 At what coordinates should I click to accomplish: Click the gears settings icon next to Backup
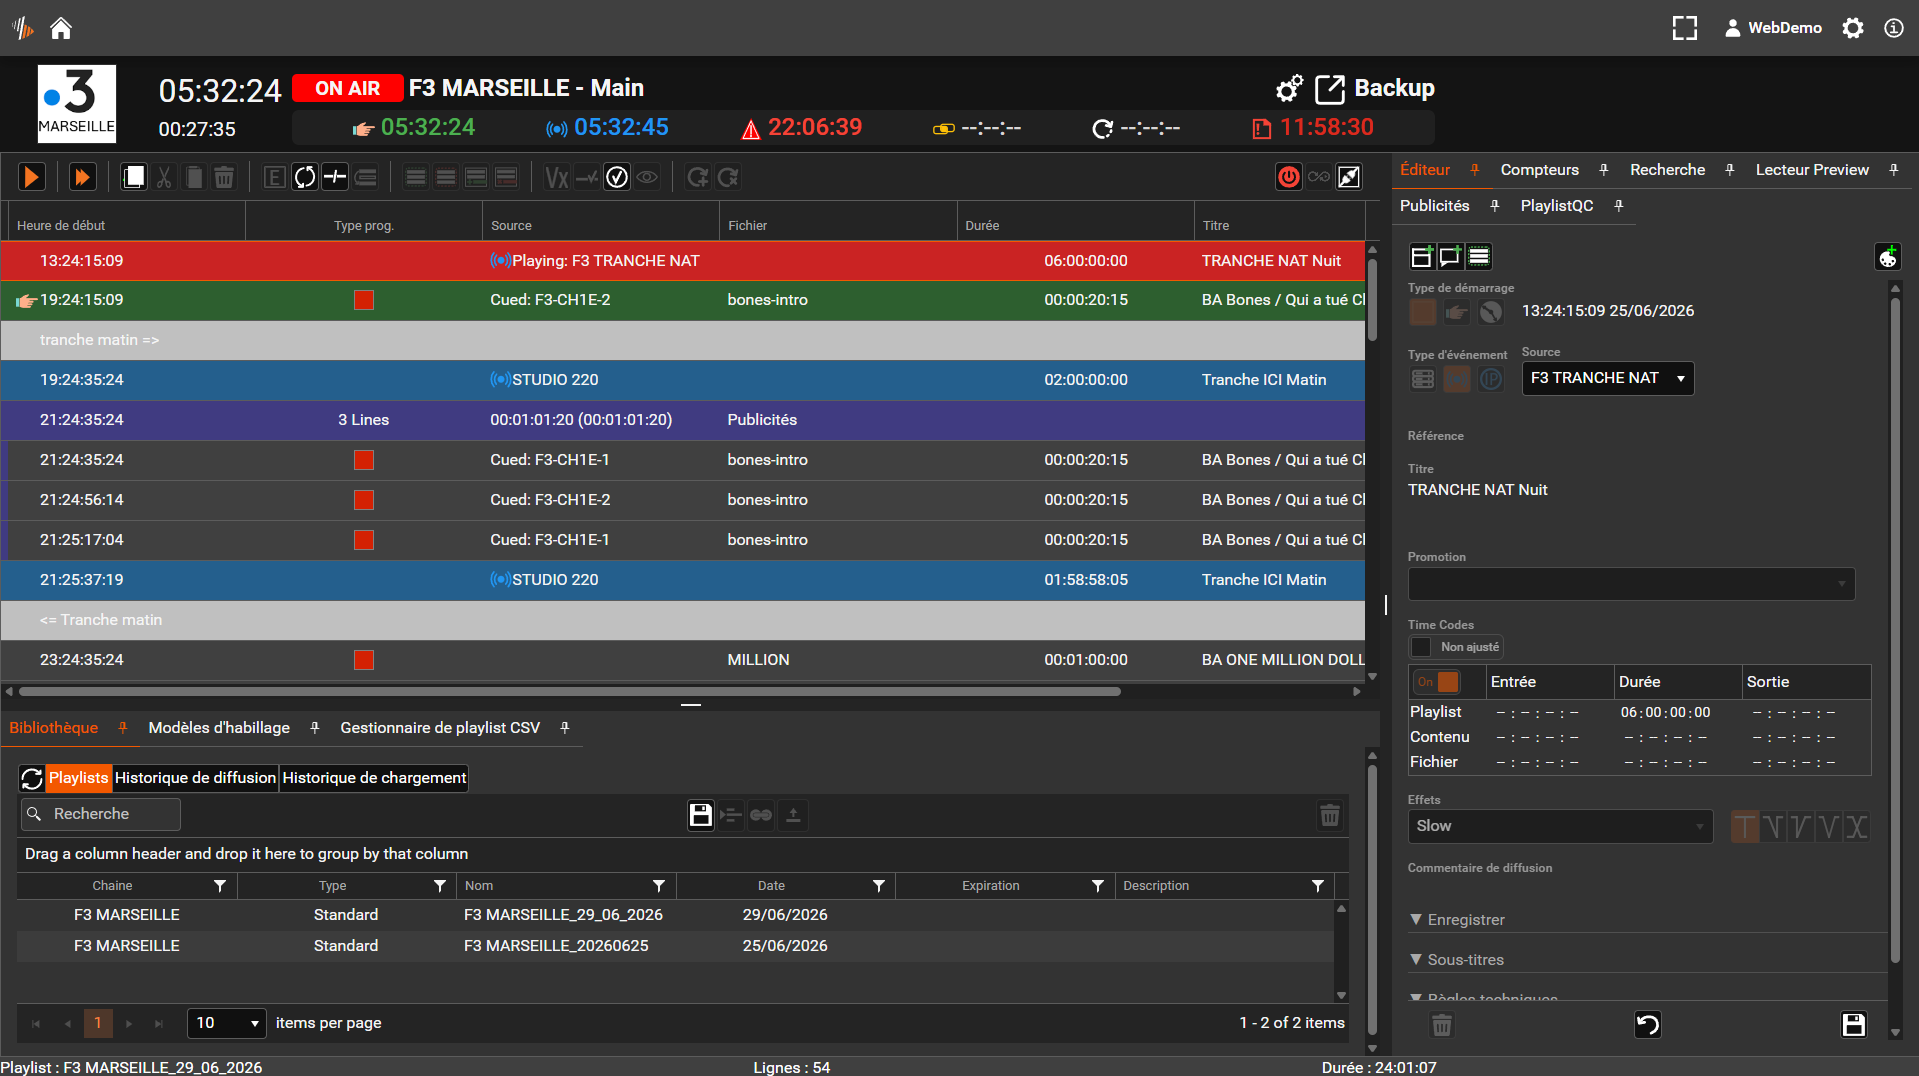pos(1289,89)
